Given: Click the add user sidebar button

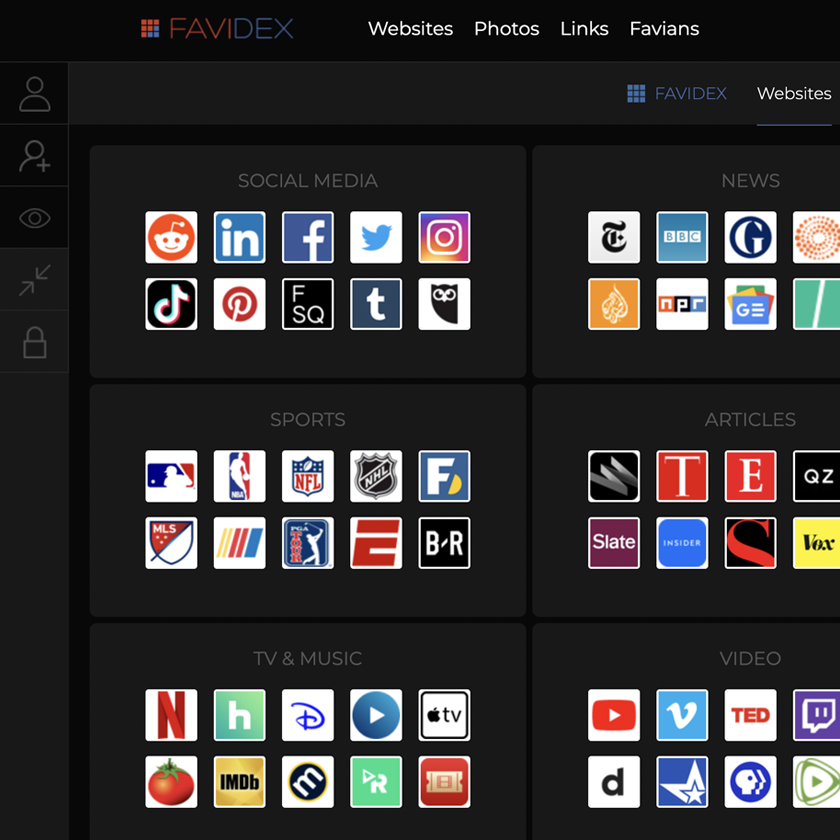Looking at the screenshot, I should [x=34, y=156].
